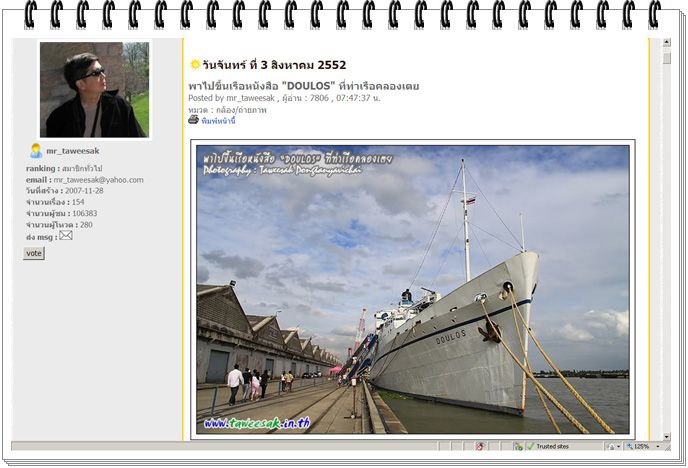
Task: Click the vertical scrollbar thumb
Action: (x=667, y=58)
